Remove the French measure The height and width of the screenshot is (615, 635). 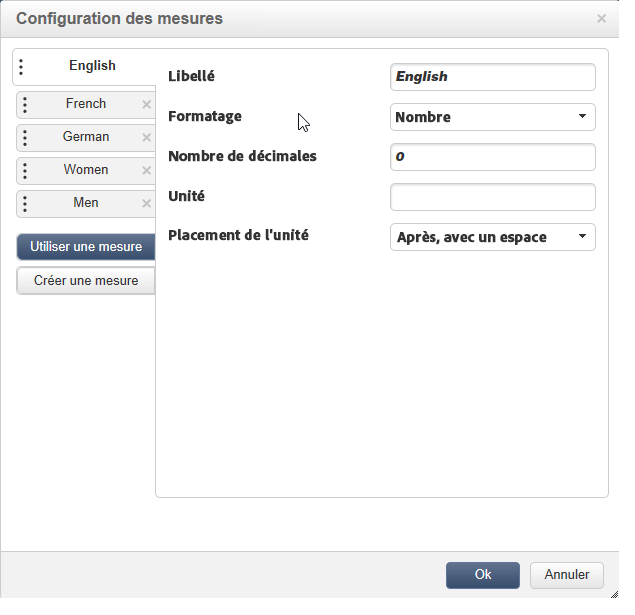tap(146, 105)
